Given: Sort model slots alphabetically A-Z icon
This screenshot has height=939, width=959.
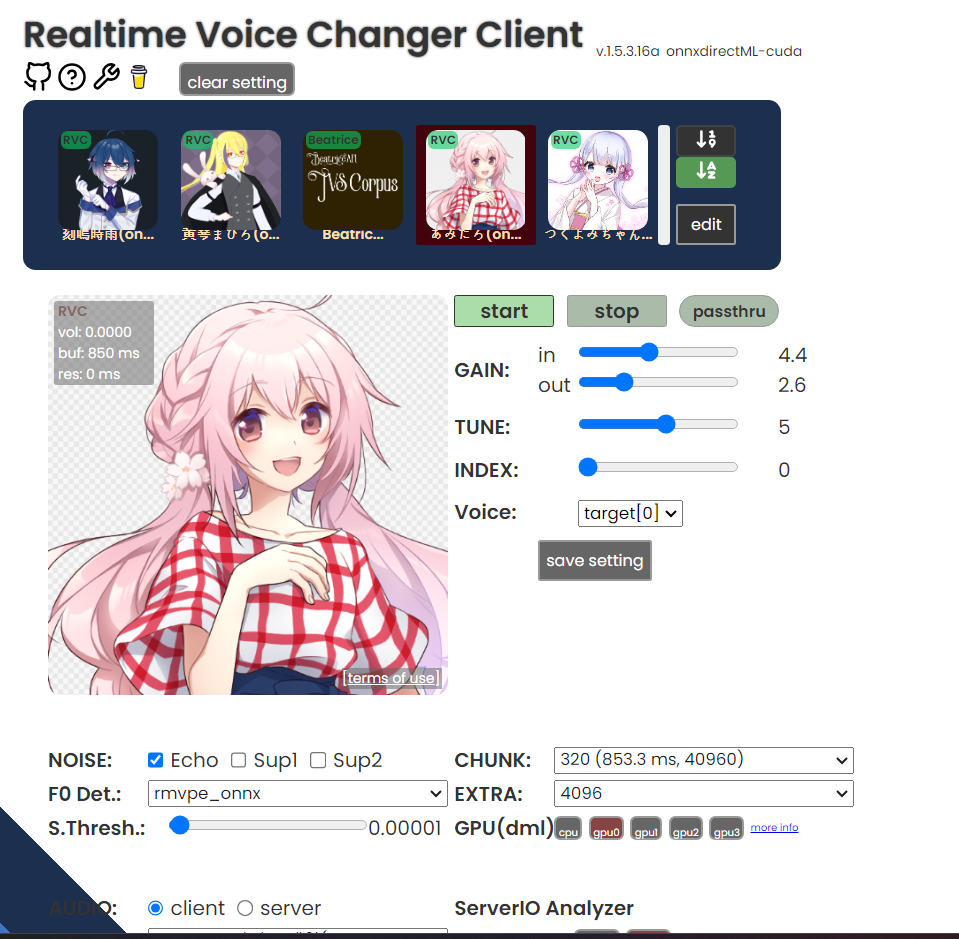Looking at the screenshot, I should (706, 172).
